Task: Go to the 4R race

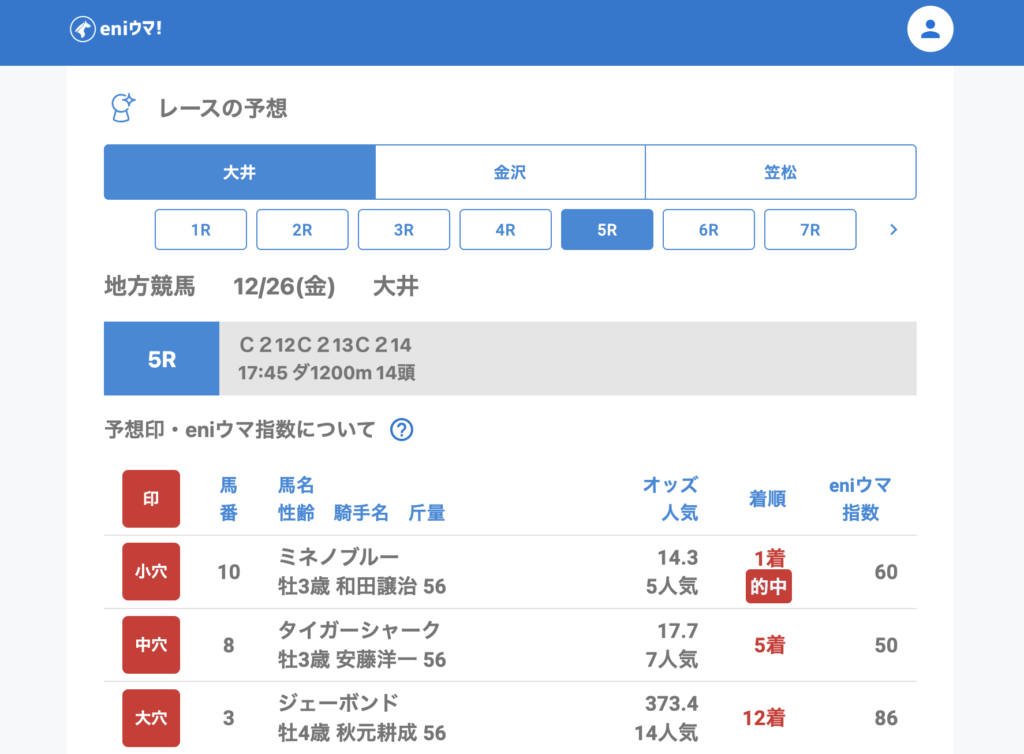Action: point(505,230)
